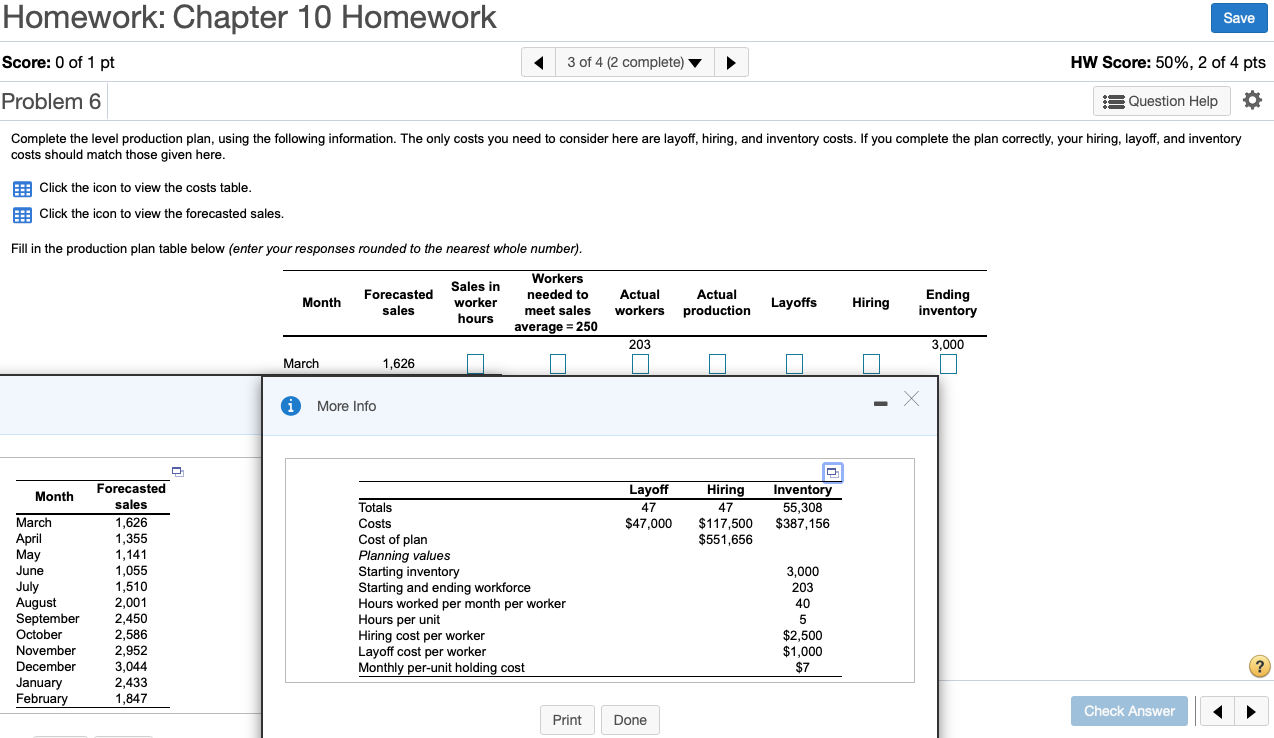Click March Sales in worker hours input
1274x738 pixels.
pyautogui.click(x=475, y=363)
